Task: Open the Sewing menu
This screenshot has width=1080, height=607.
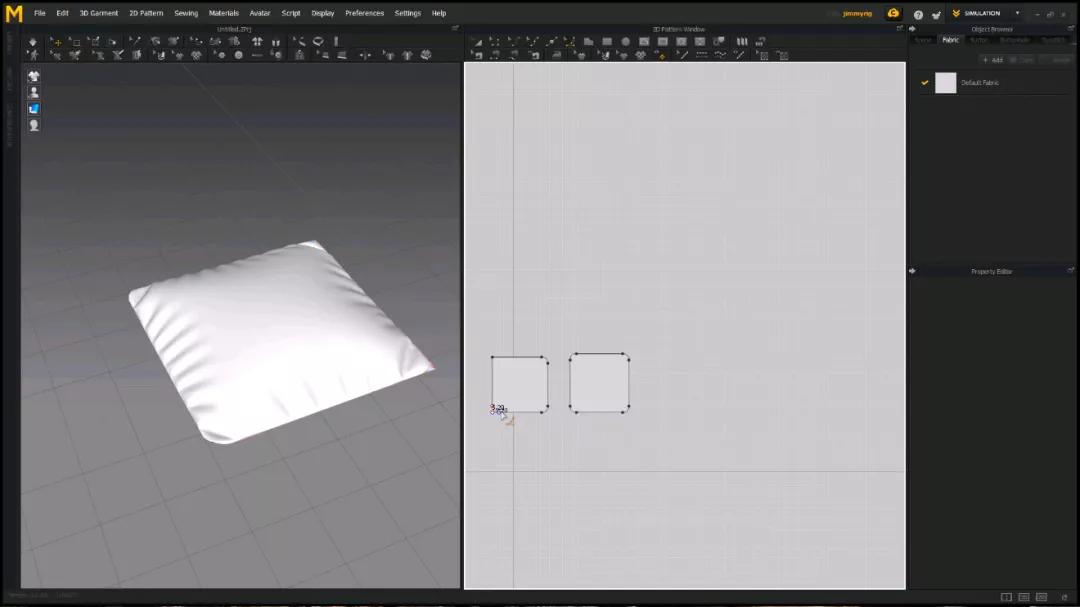Action: tap(186, 13)
